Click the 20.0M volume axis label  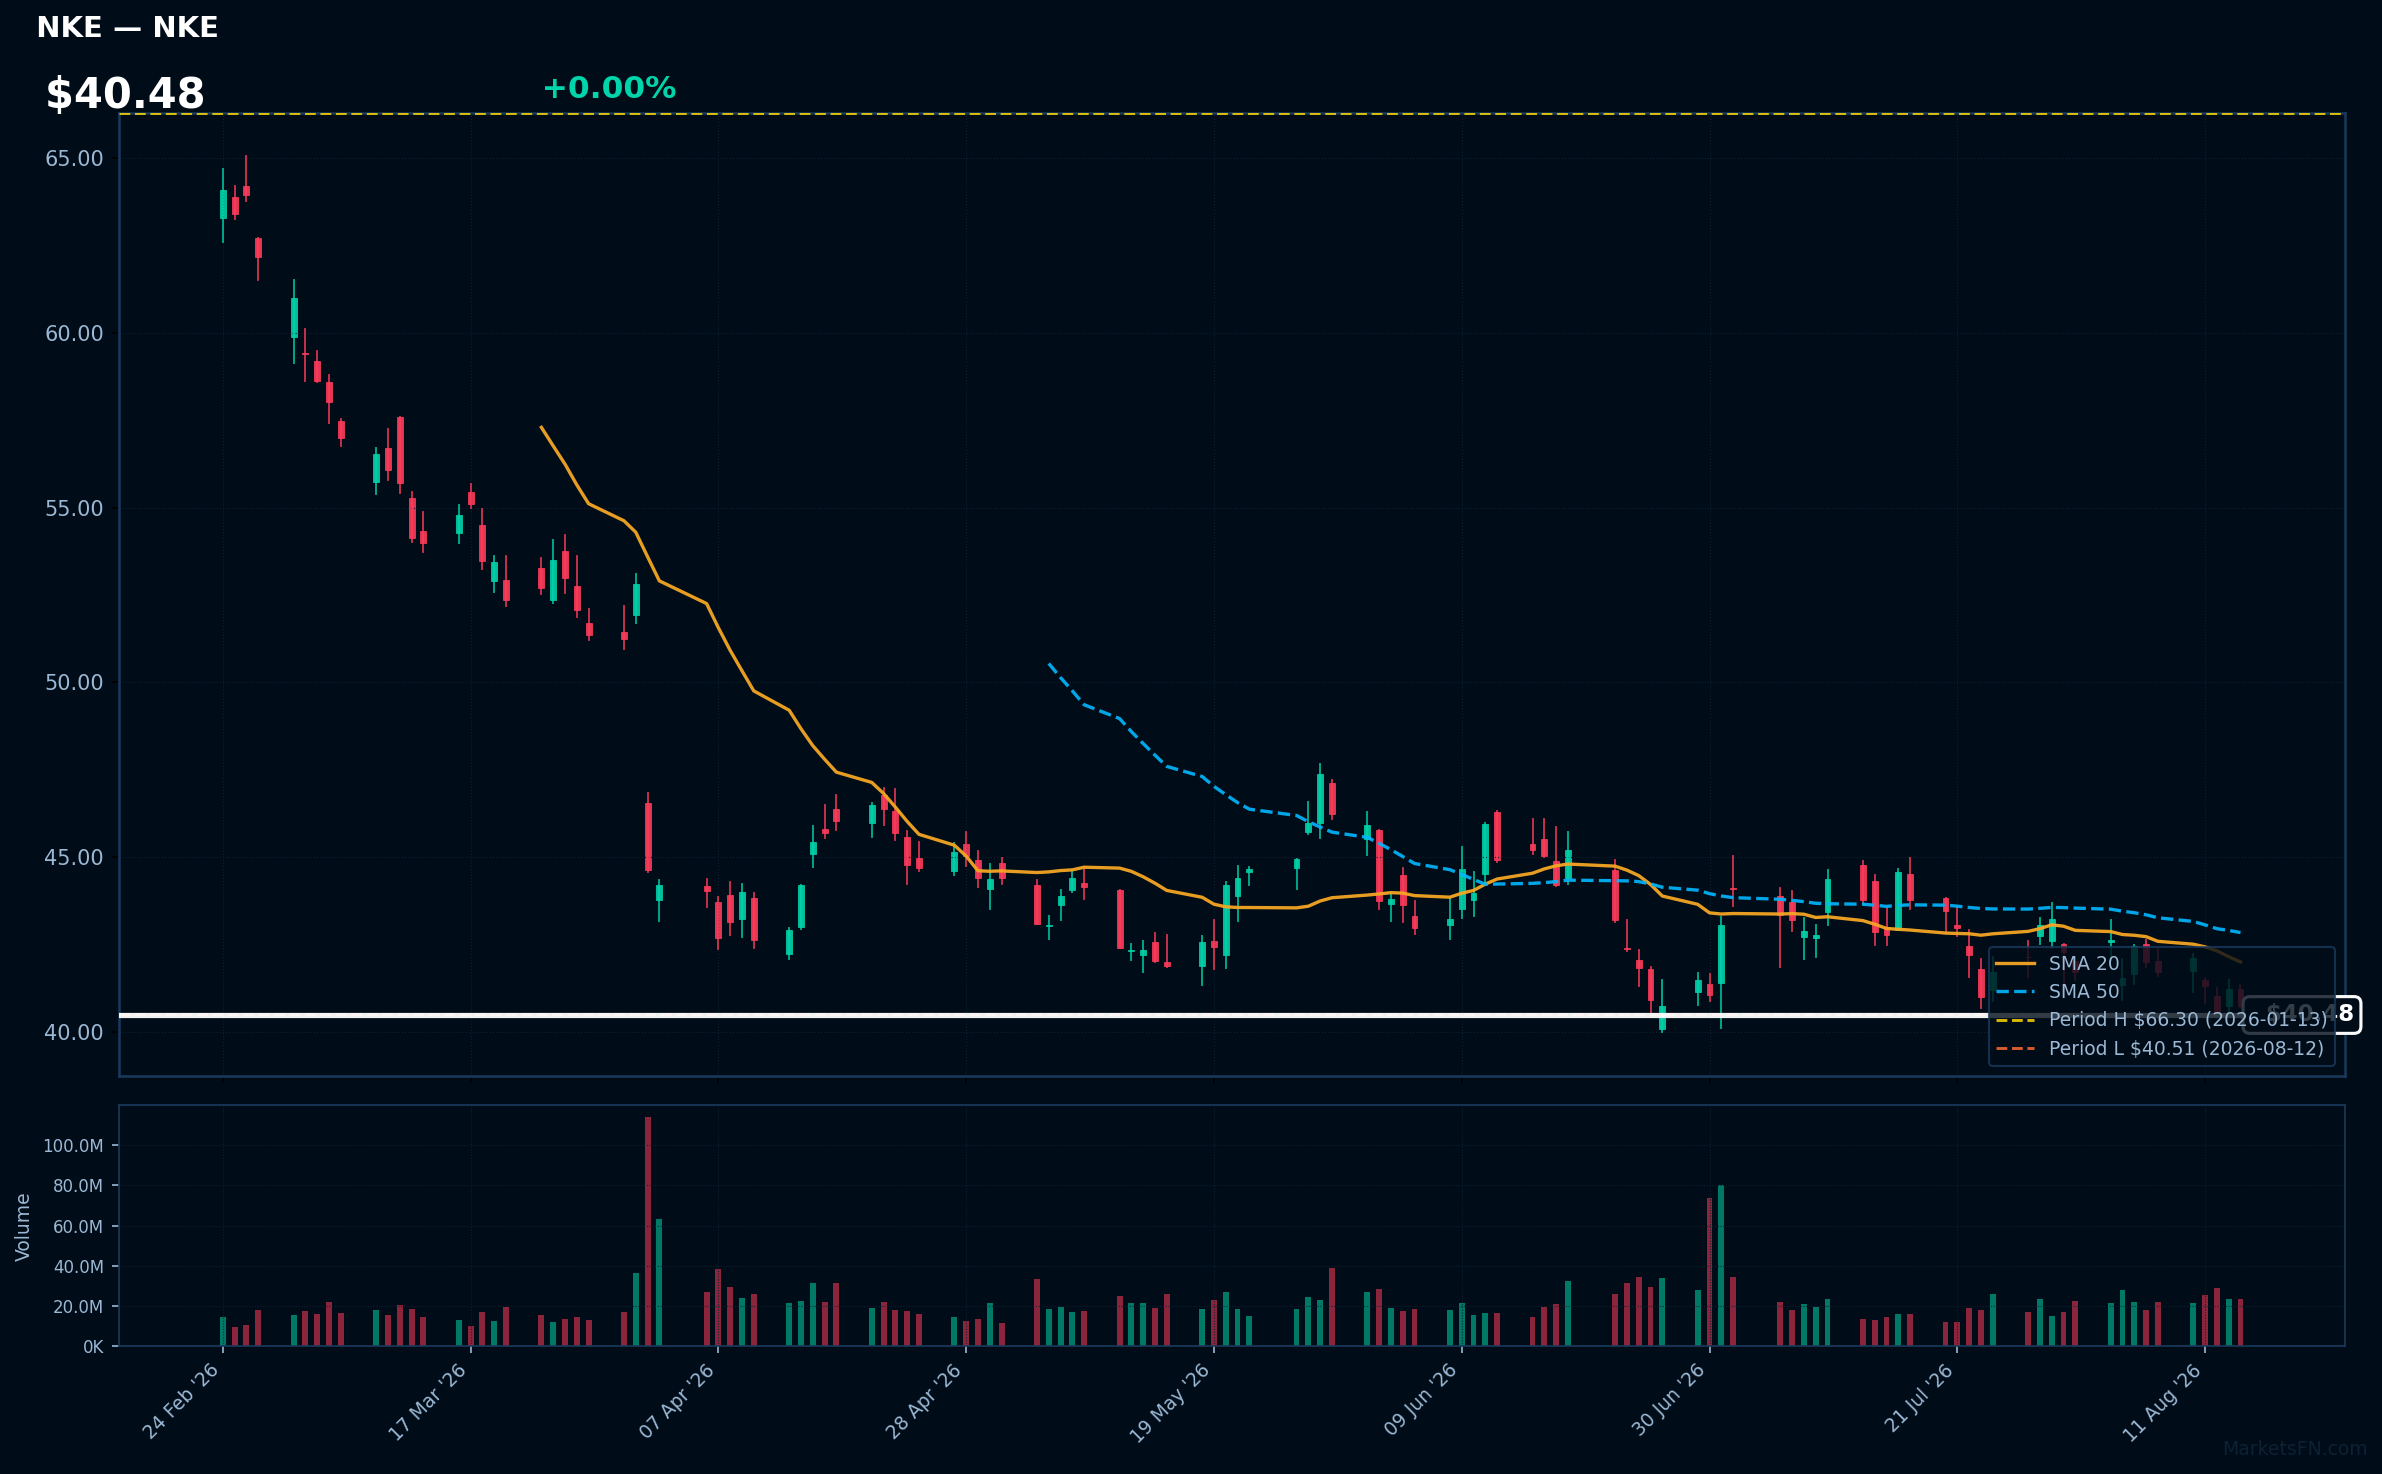(x=78, y=1307)
